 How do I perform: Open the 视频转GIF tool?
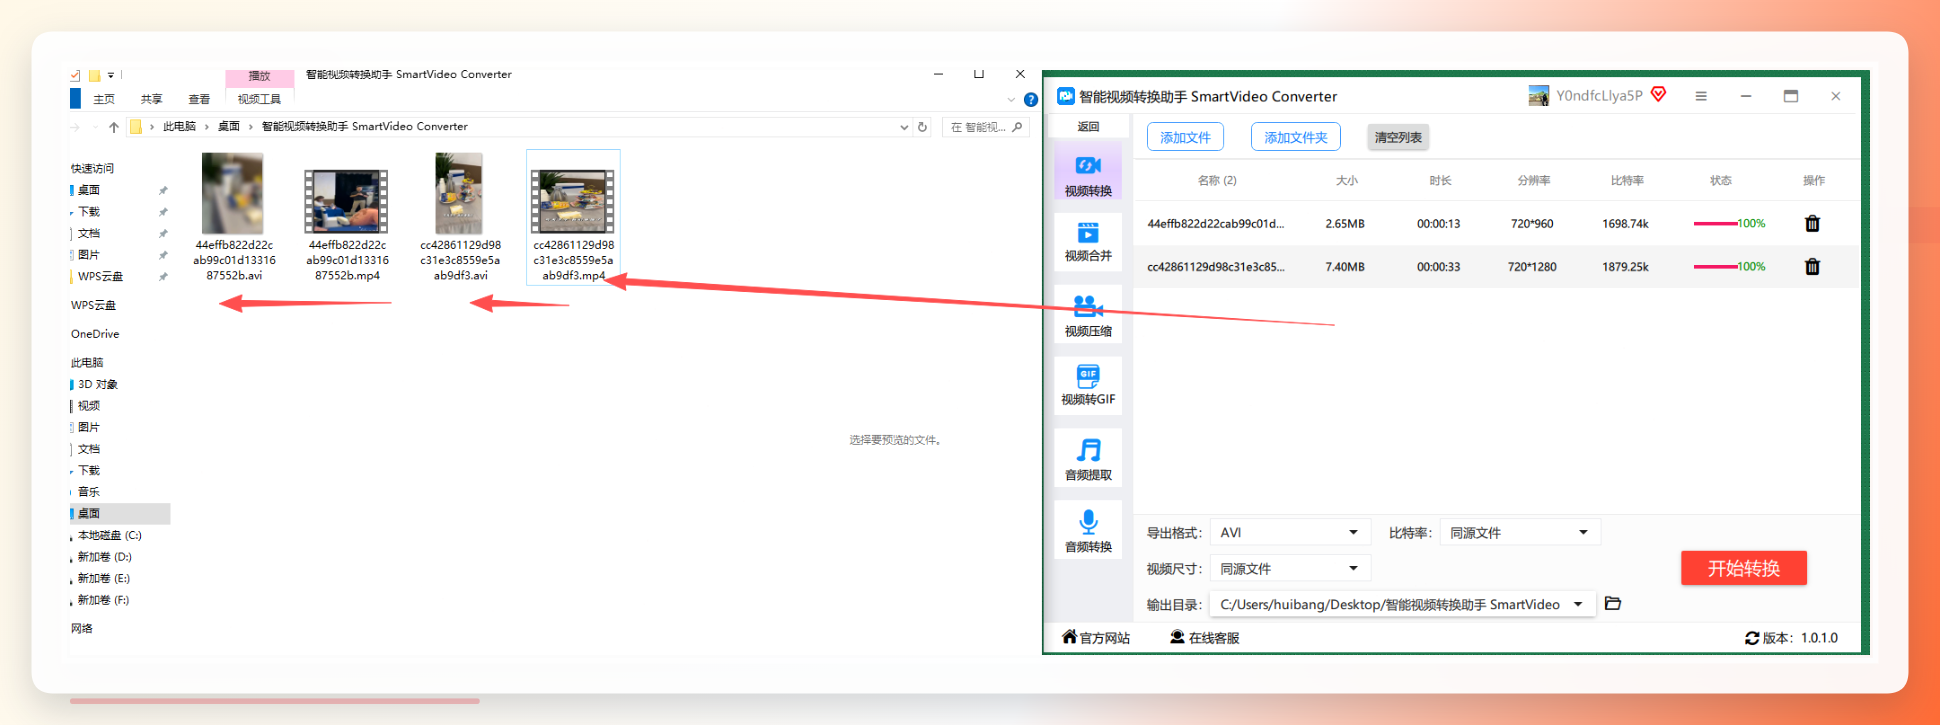click(1088, 385)
